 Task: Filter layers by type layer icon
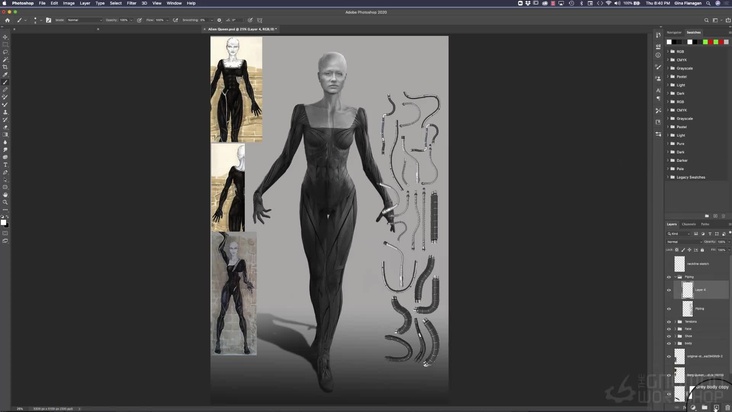(x=710, y=234)
